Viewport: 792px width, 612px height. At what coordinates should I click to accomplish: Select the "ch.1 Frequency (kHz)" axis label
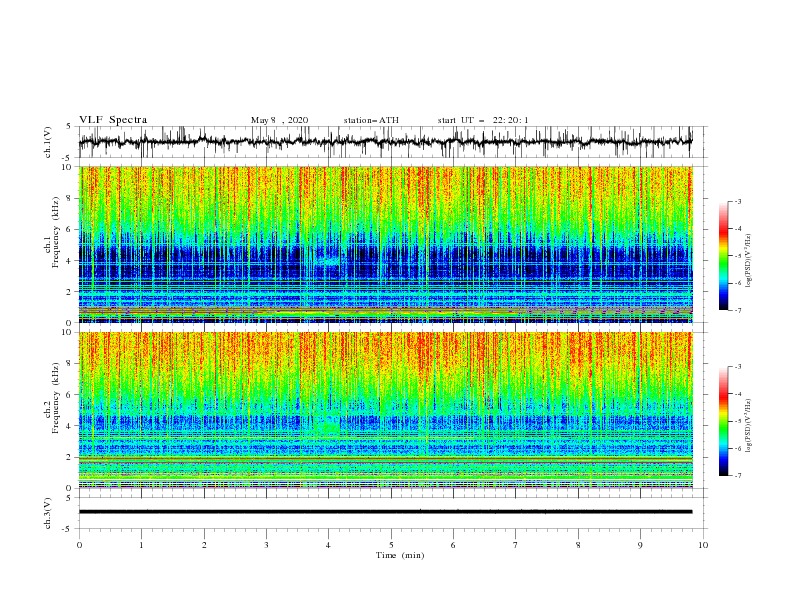coord(53,230)
